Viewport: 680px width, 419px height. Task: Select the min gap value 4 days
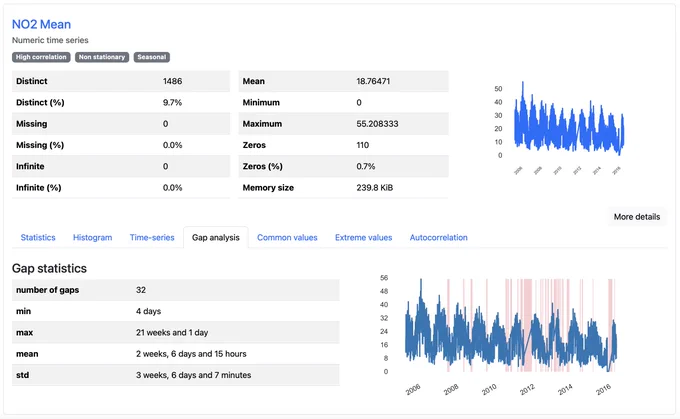click(x=148, y=311)
